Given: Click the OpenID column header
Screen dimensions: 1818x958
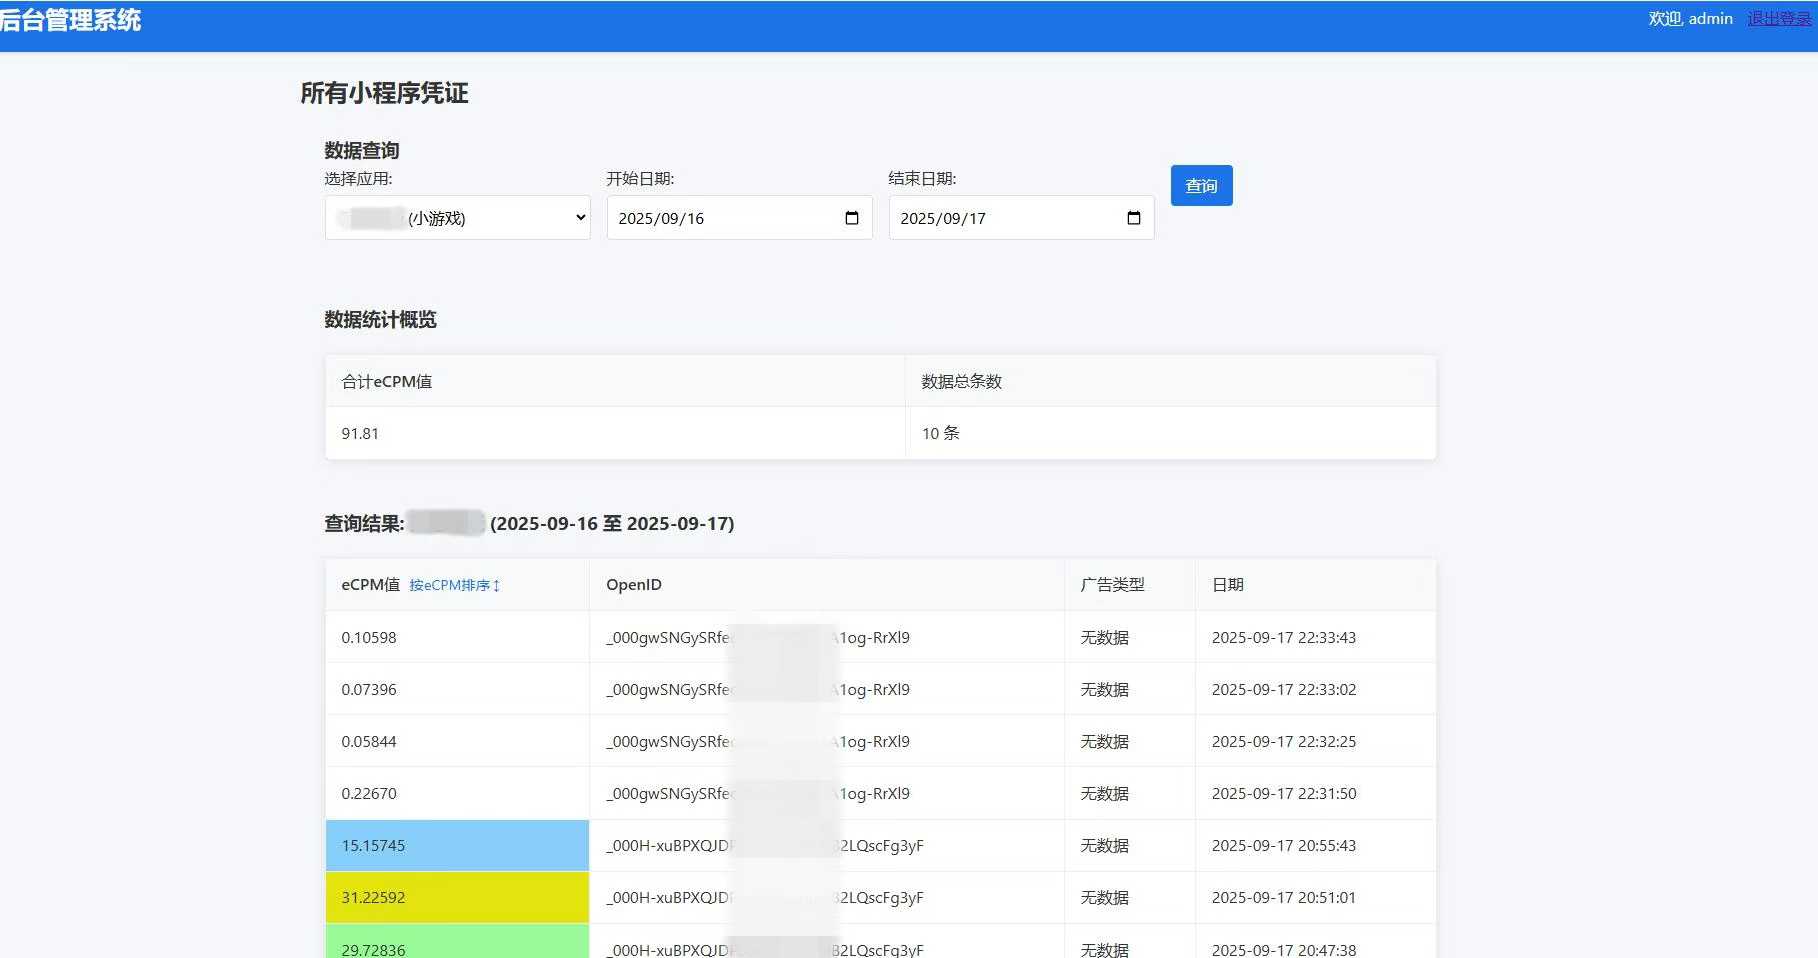Looking at the screenshot, I should 634,585.
